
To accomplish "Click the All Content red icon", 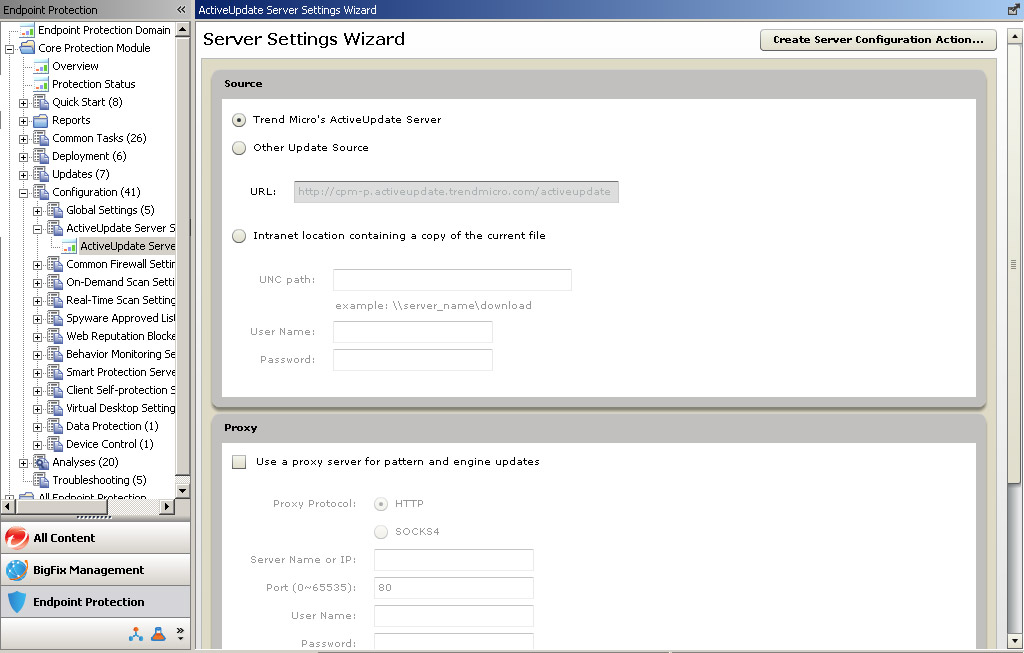I will (17, 538).
